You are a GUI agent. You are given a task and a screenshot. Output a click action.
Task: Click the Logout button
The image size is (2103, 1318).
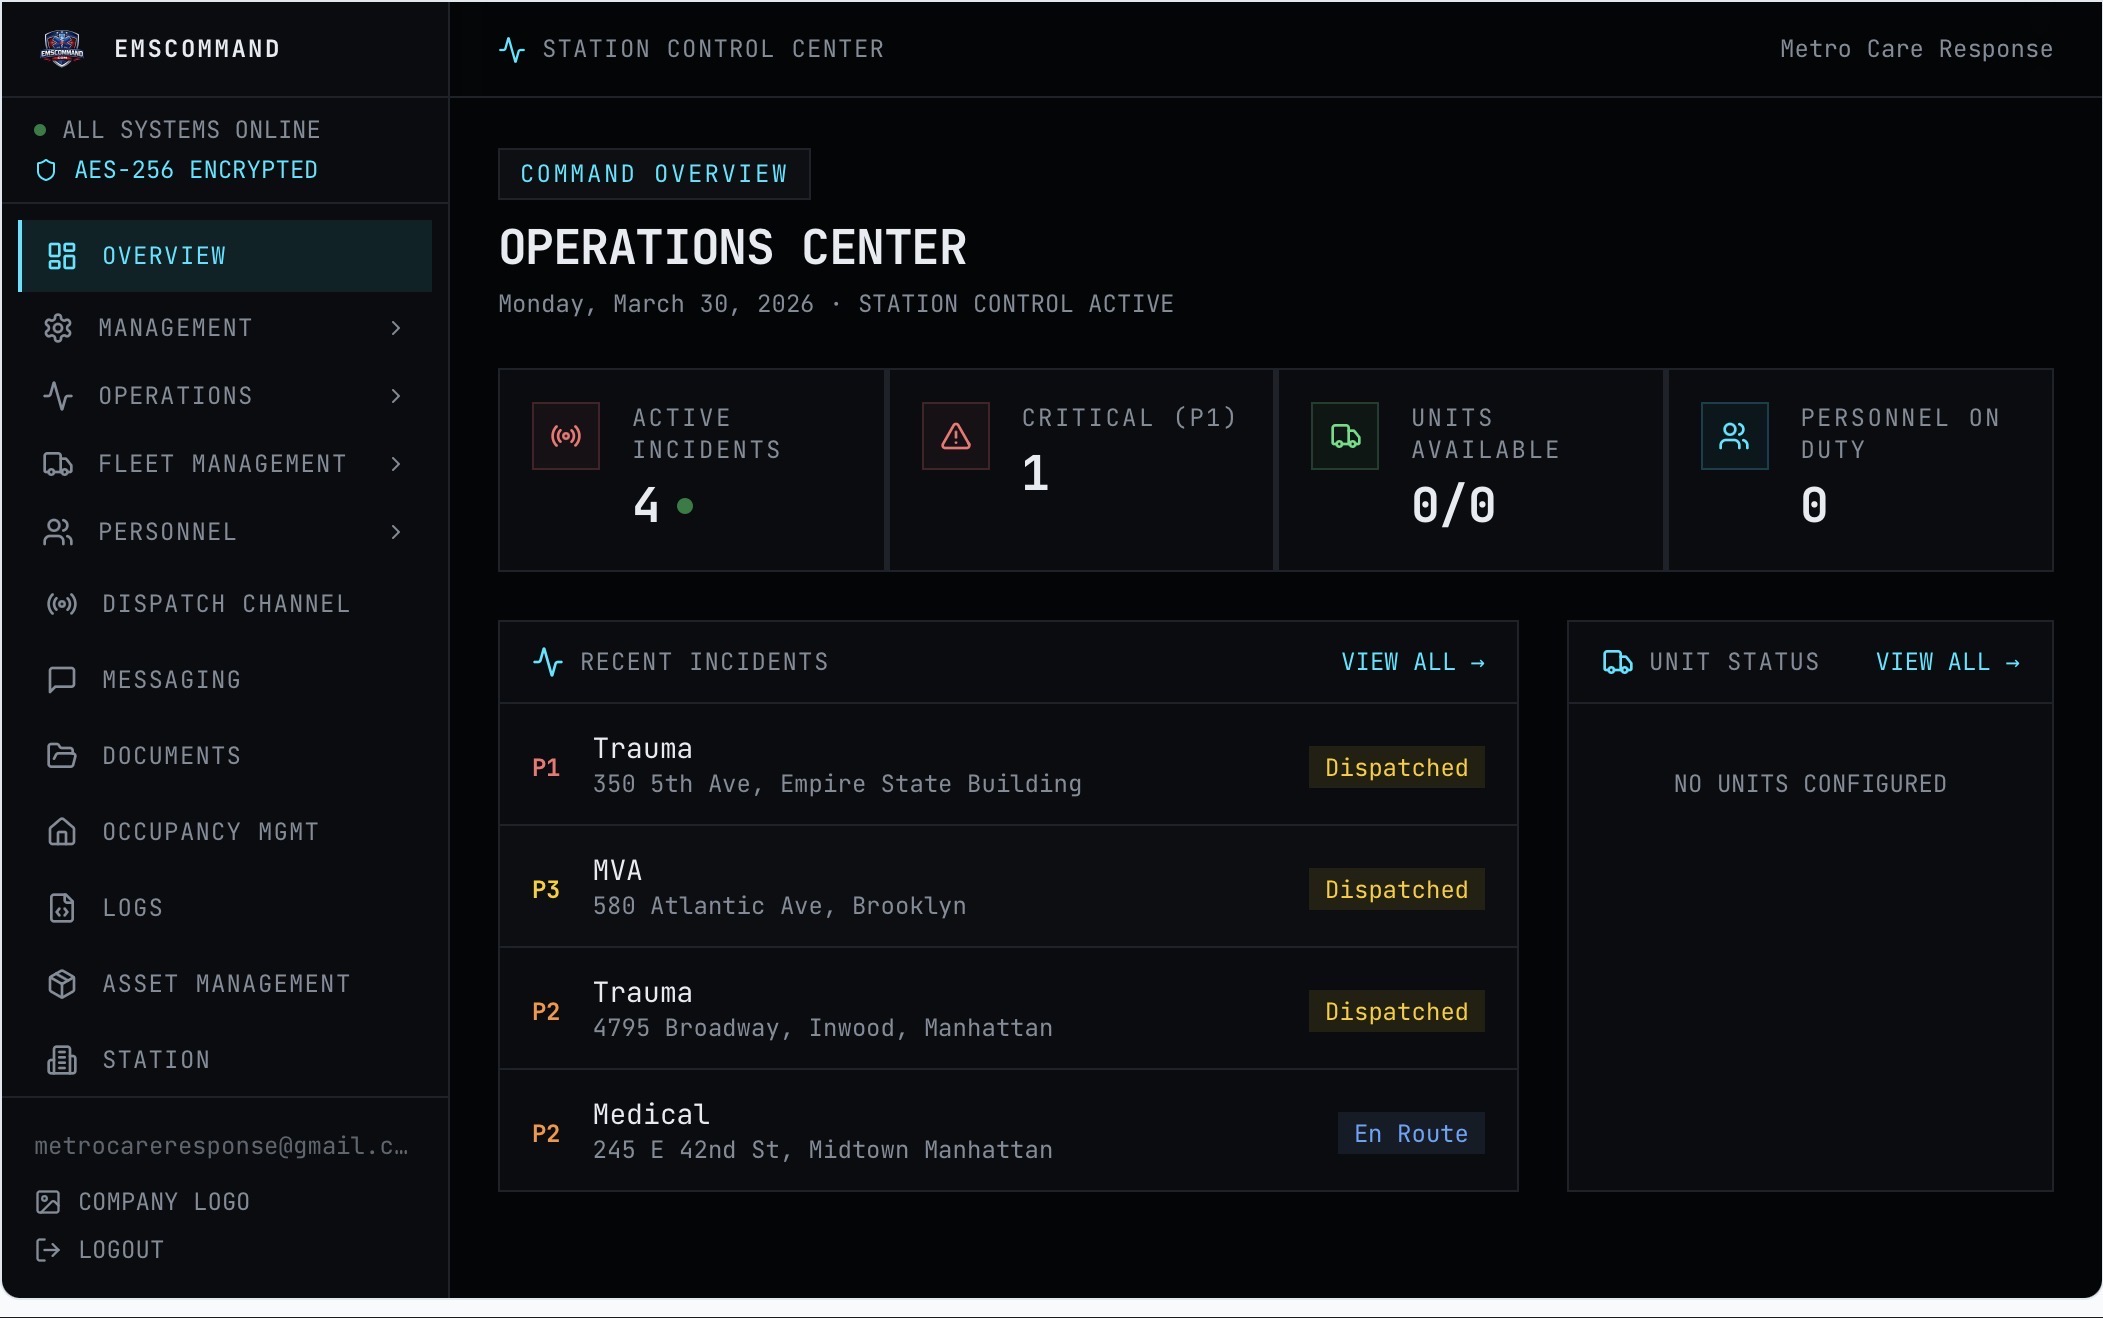point(120,1249)
